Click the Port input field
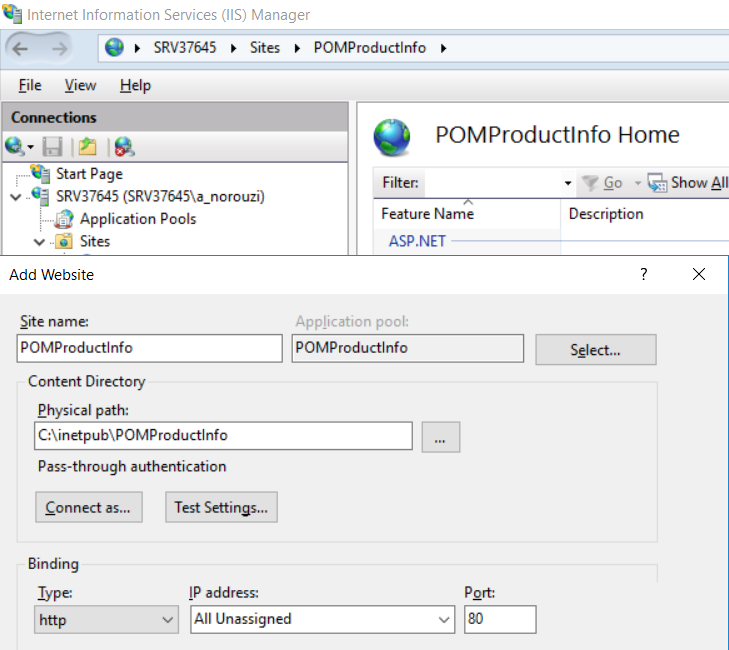 [500, 619]
